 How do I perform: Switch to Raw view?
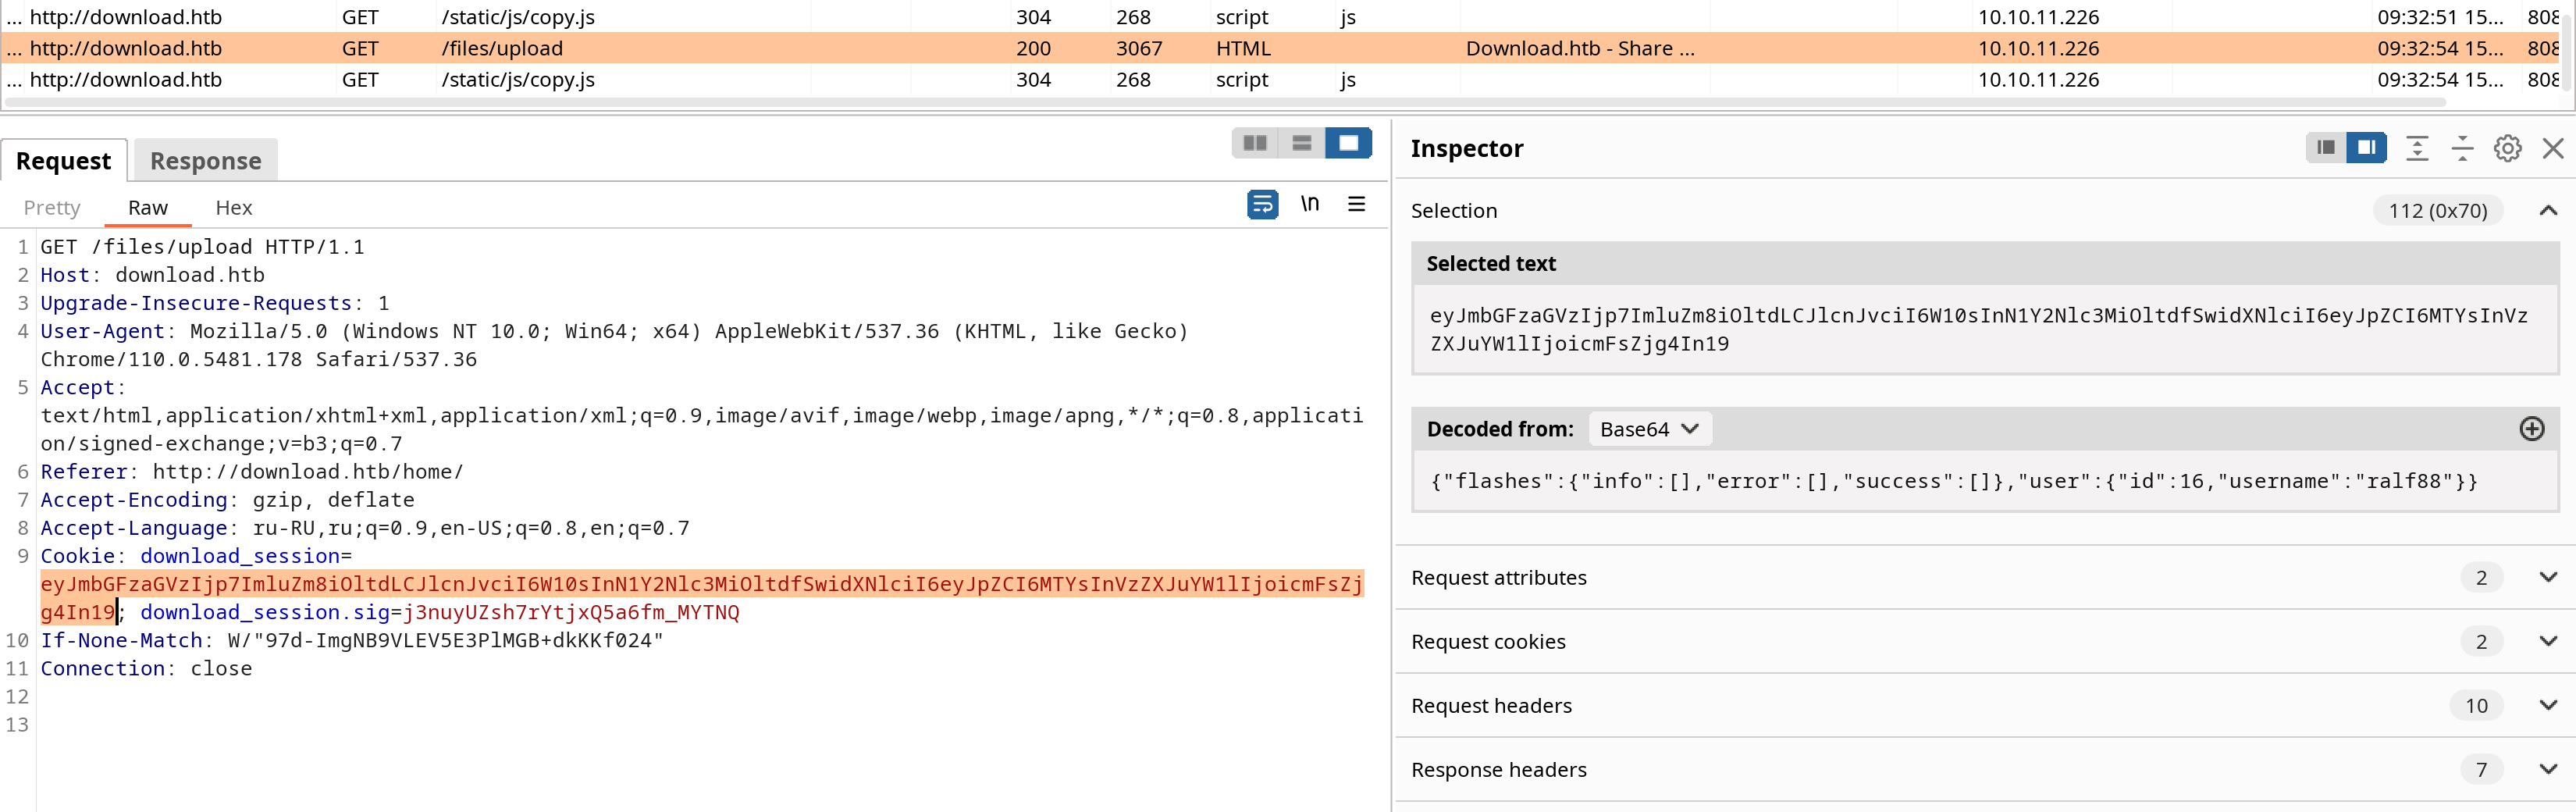tap(148, 207)
